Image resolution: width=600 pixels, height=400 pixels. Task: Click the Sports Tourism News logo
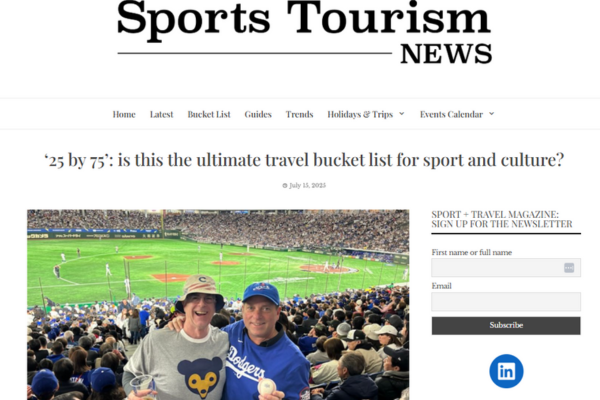click(305, 33)
